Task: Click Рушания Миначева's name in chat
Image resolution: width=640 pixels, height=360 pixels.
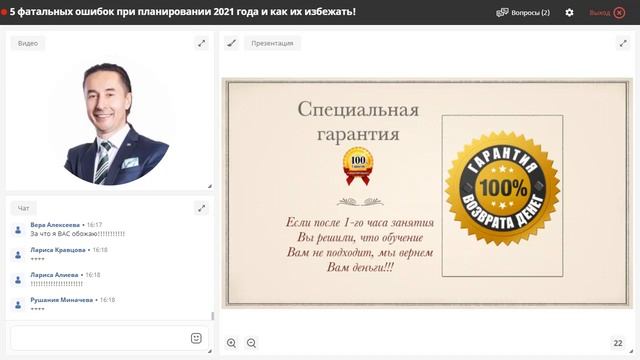Action: [61, 300]
